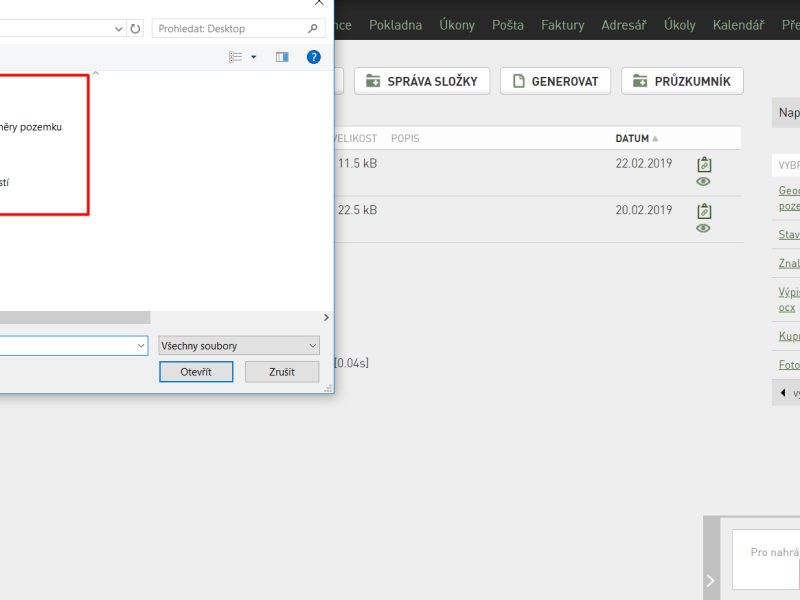Viewport: 800px width, 600px height.
Task: Open the Stav link in side panel
Action: point(789,234)
